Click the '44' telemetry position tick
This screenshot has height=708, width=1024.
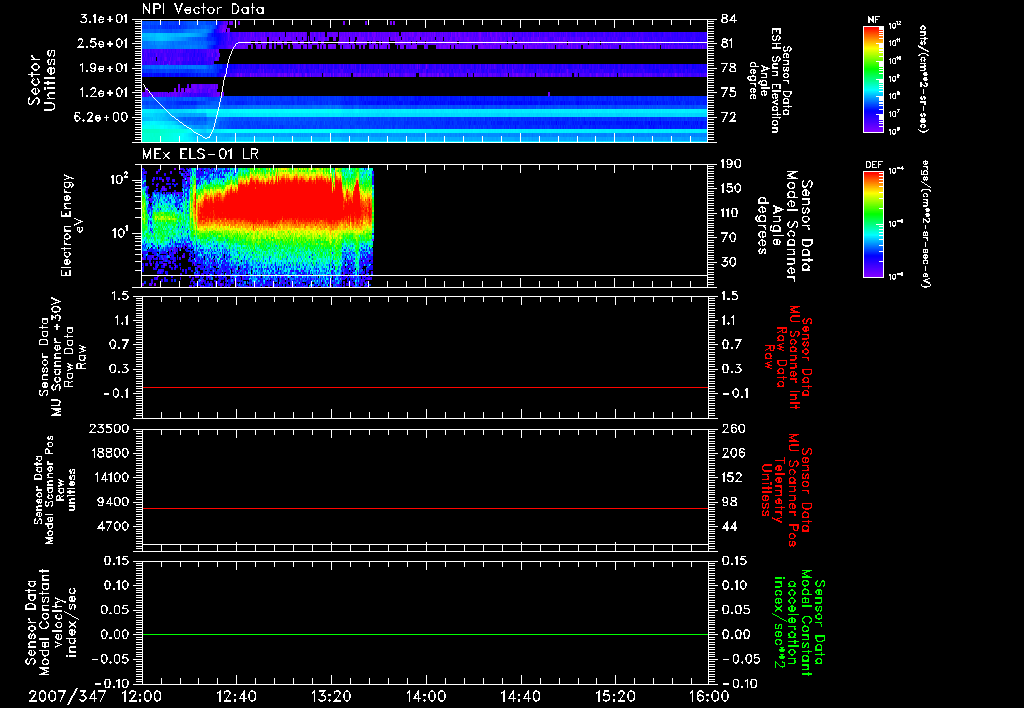[729, 526]
